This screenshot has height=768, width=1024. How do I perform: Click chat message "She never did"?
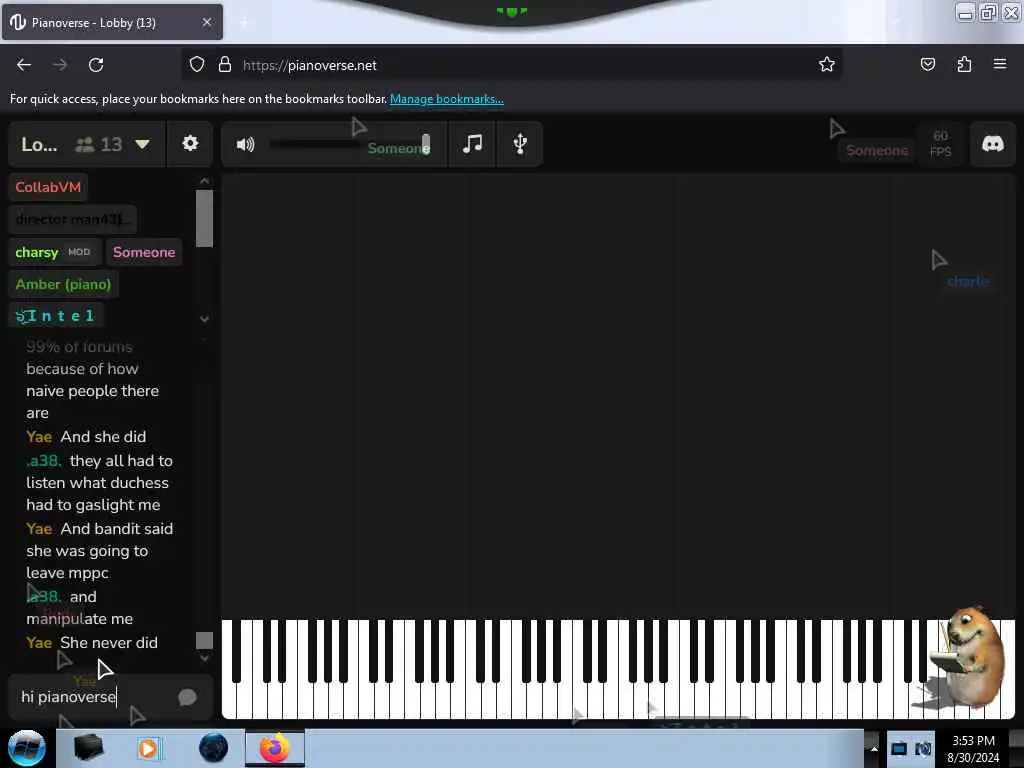109,643
